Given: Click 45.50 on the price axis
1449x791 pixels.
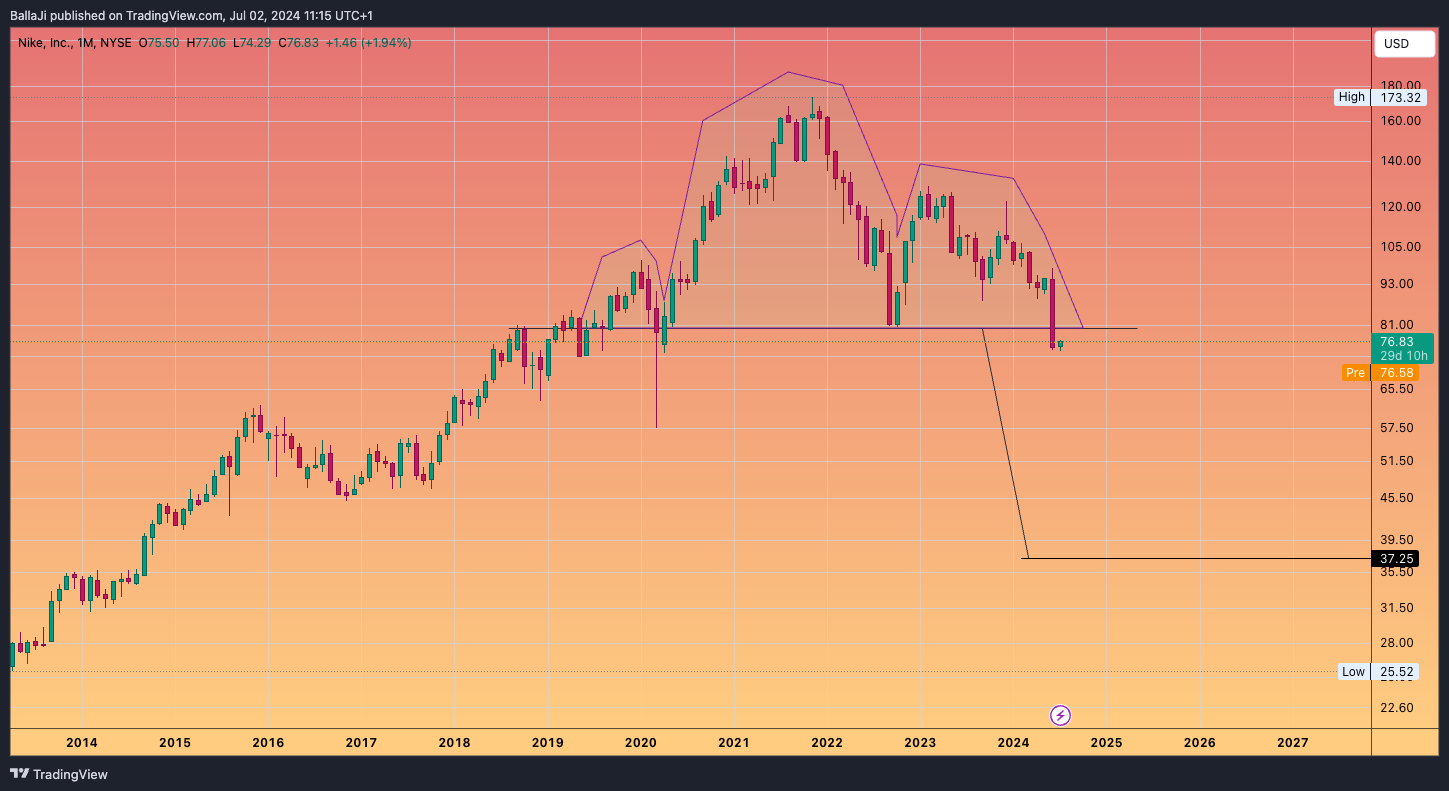Looking at the screenshot, I should pyautogui.click(x=1397, y=498).
